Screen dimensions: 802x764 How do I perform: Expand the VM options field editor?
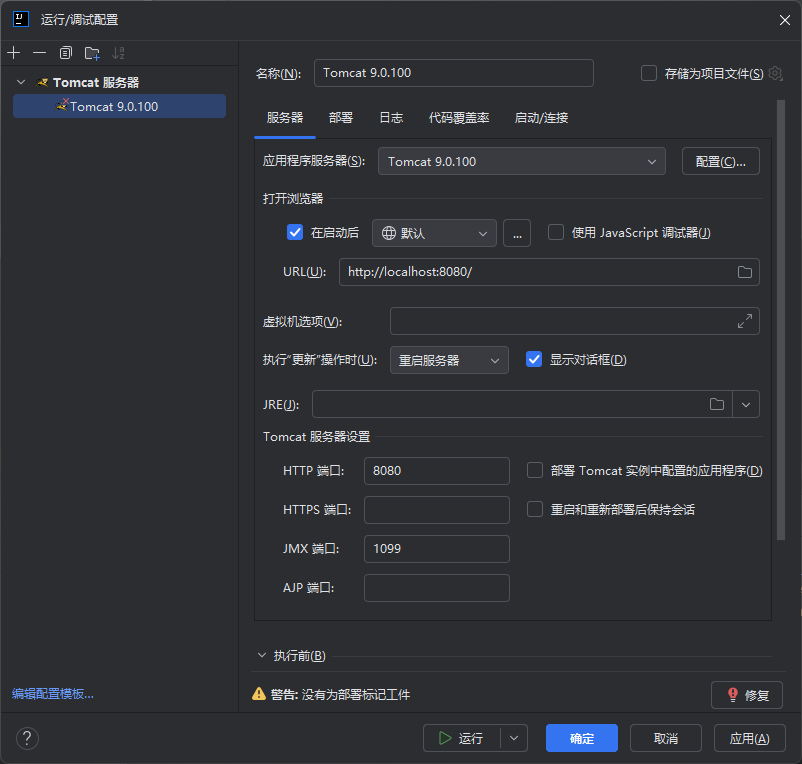tap(745, 321)
